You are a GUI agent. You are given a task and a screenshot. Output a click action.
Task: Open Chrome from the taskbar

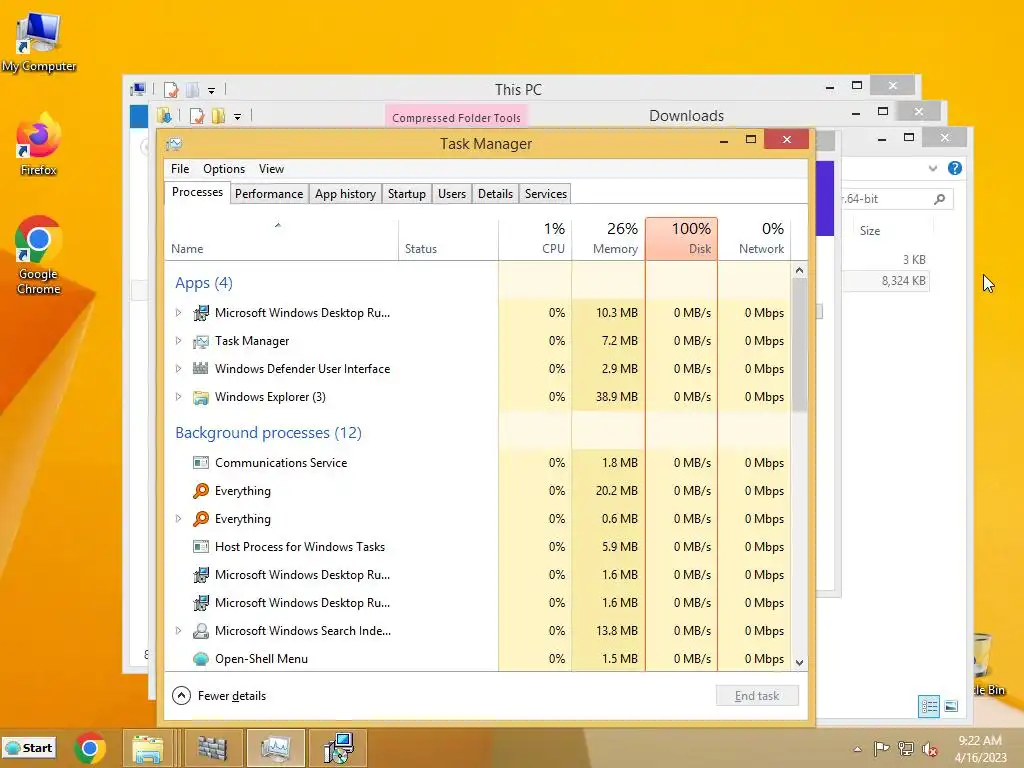[x=90, y=748]
